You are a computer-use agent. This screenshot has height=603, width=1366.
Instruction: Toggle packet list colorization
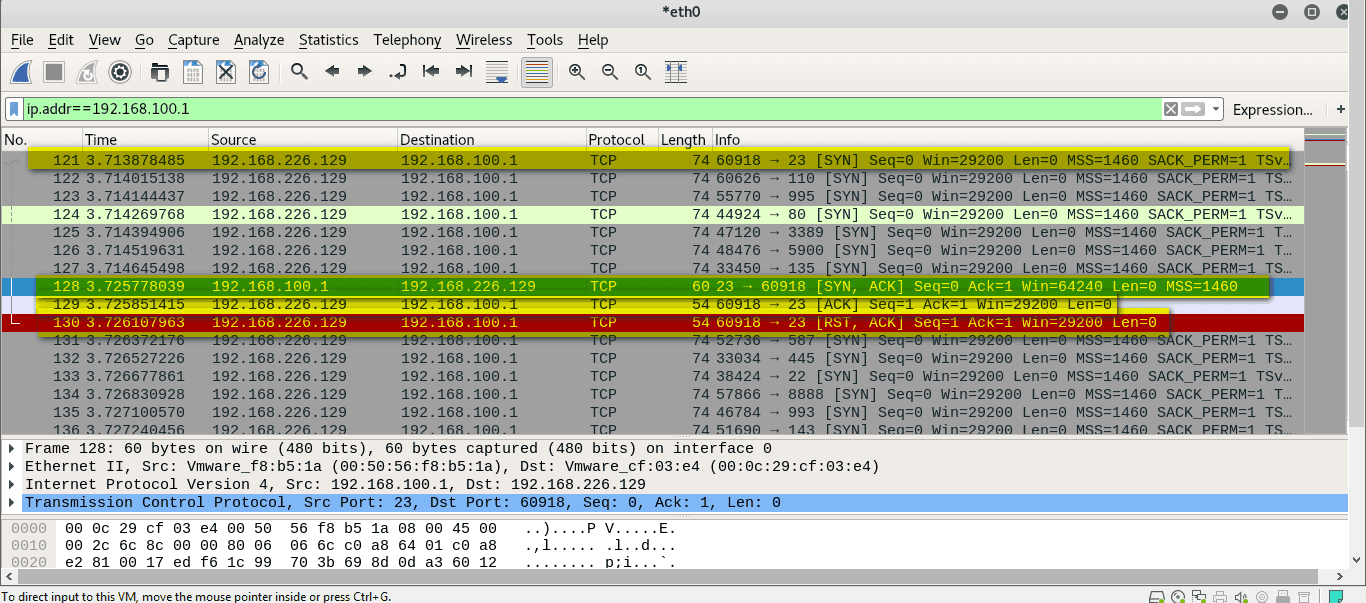point(537,71)
